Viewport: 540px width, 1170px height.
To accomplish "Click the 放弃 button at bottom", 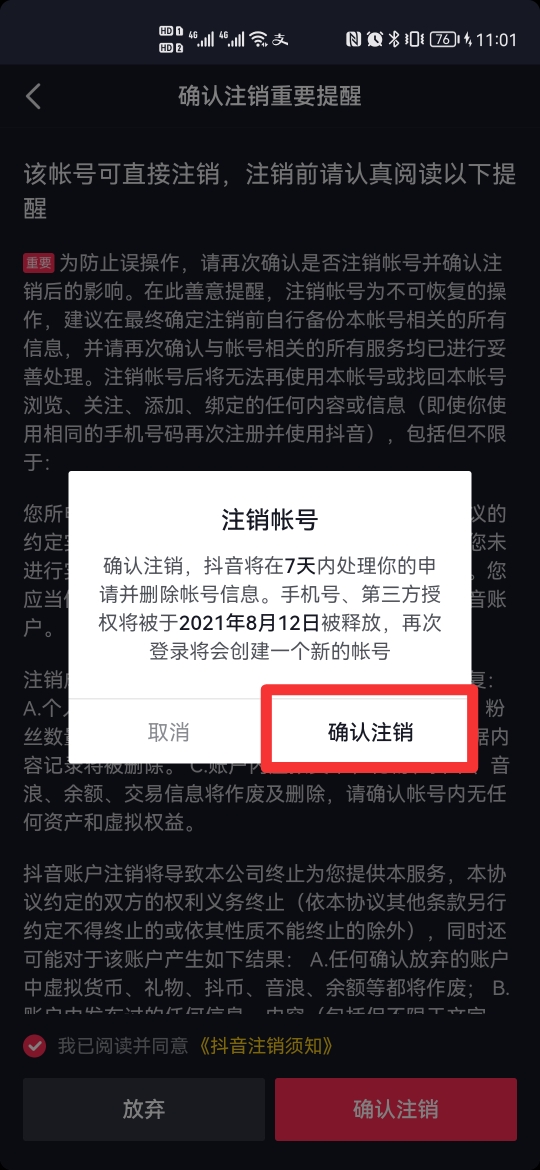I will pos(144,1109).
